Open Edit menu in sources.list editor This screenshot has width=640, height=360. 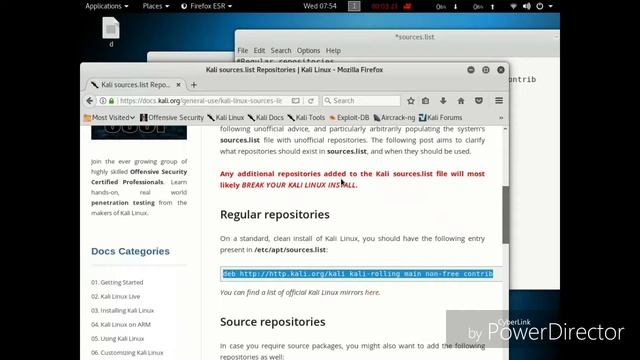tap(259, 51)
